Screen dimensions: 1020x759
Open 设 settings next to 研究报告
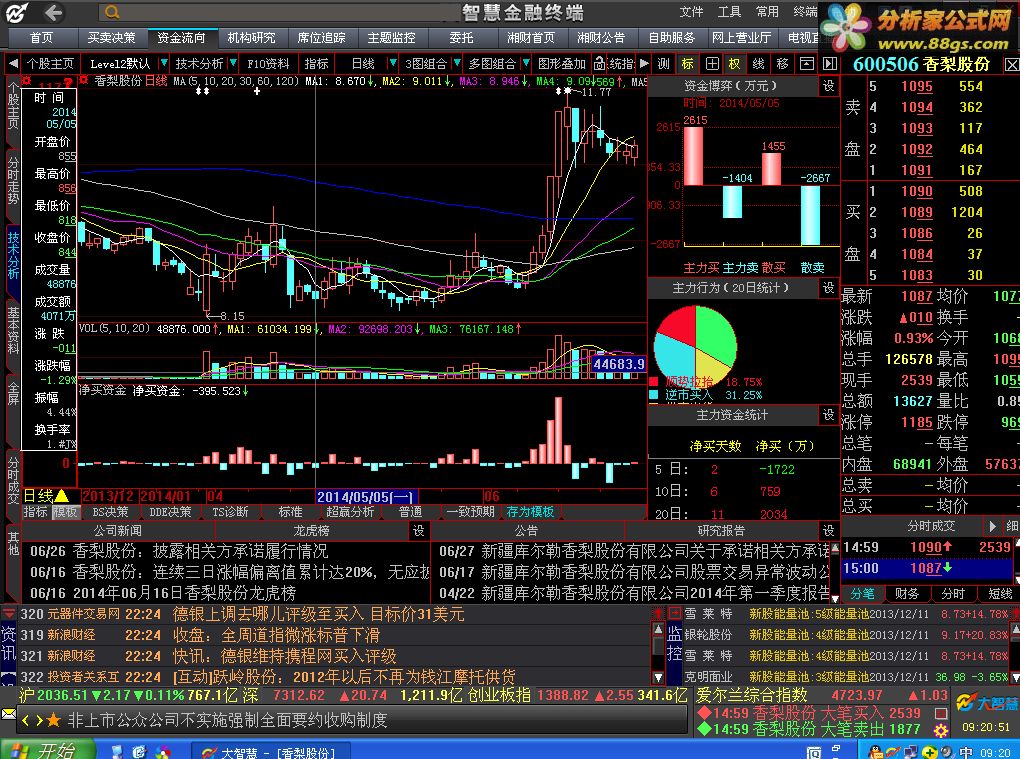829,531
